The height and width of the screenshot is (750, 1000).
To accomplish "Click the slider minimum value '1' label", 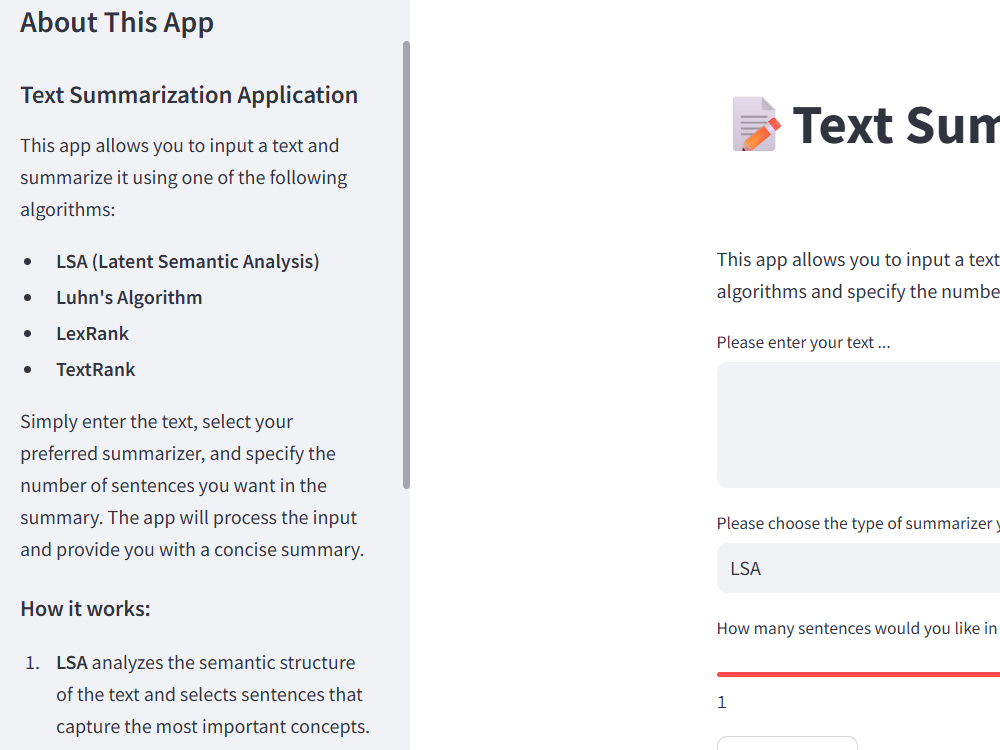I will click(x=721, y=703).
